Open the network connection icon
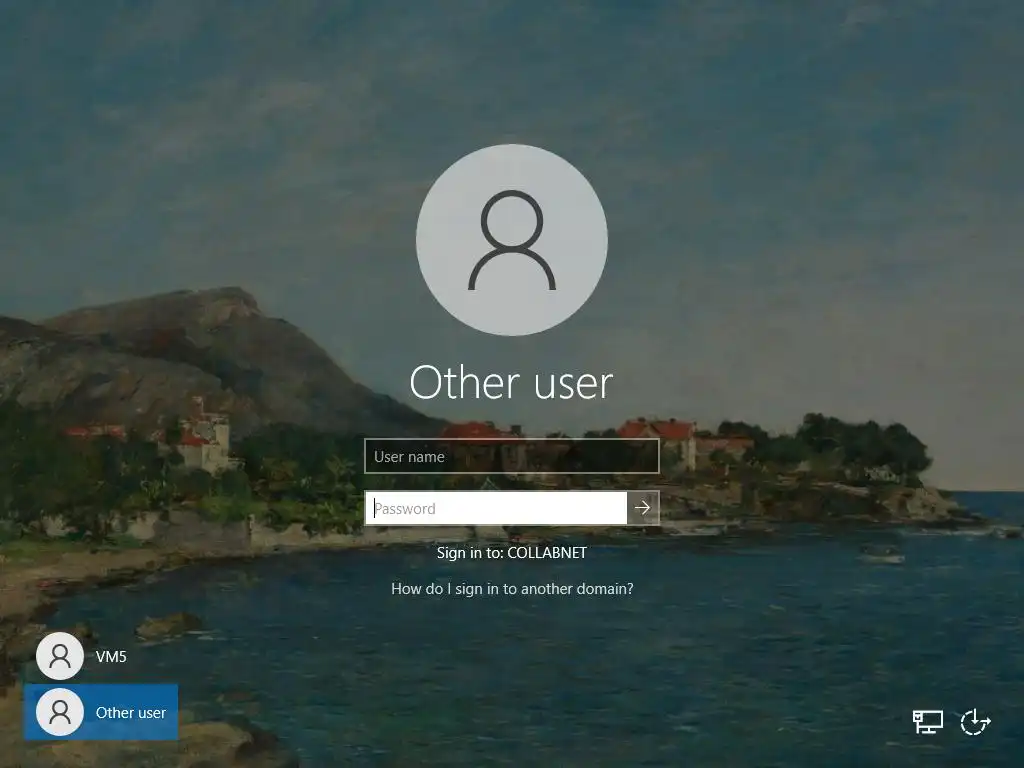This screenshot has height=768, width=1024. 927,722
